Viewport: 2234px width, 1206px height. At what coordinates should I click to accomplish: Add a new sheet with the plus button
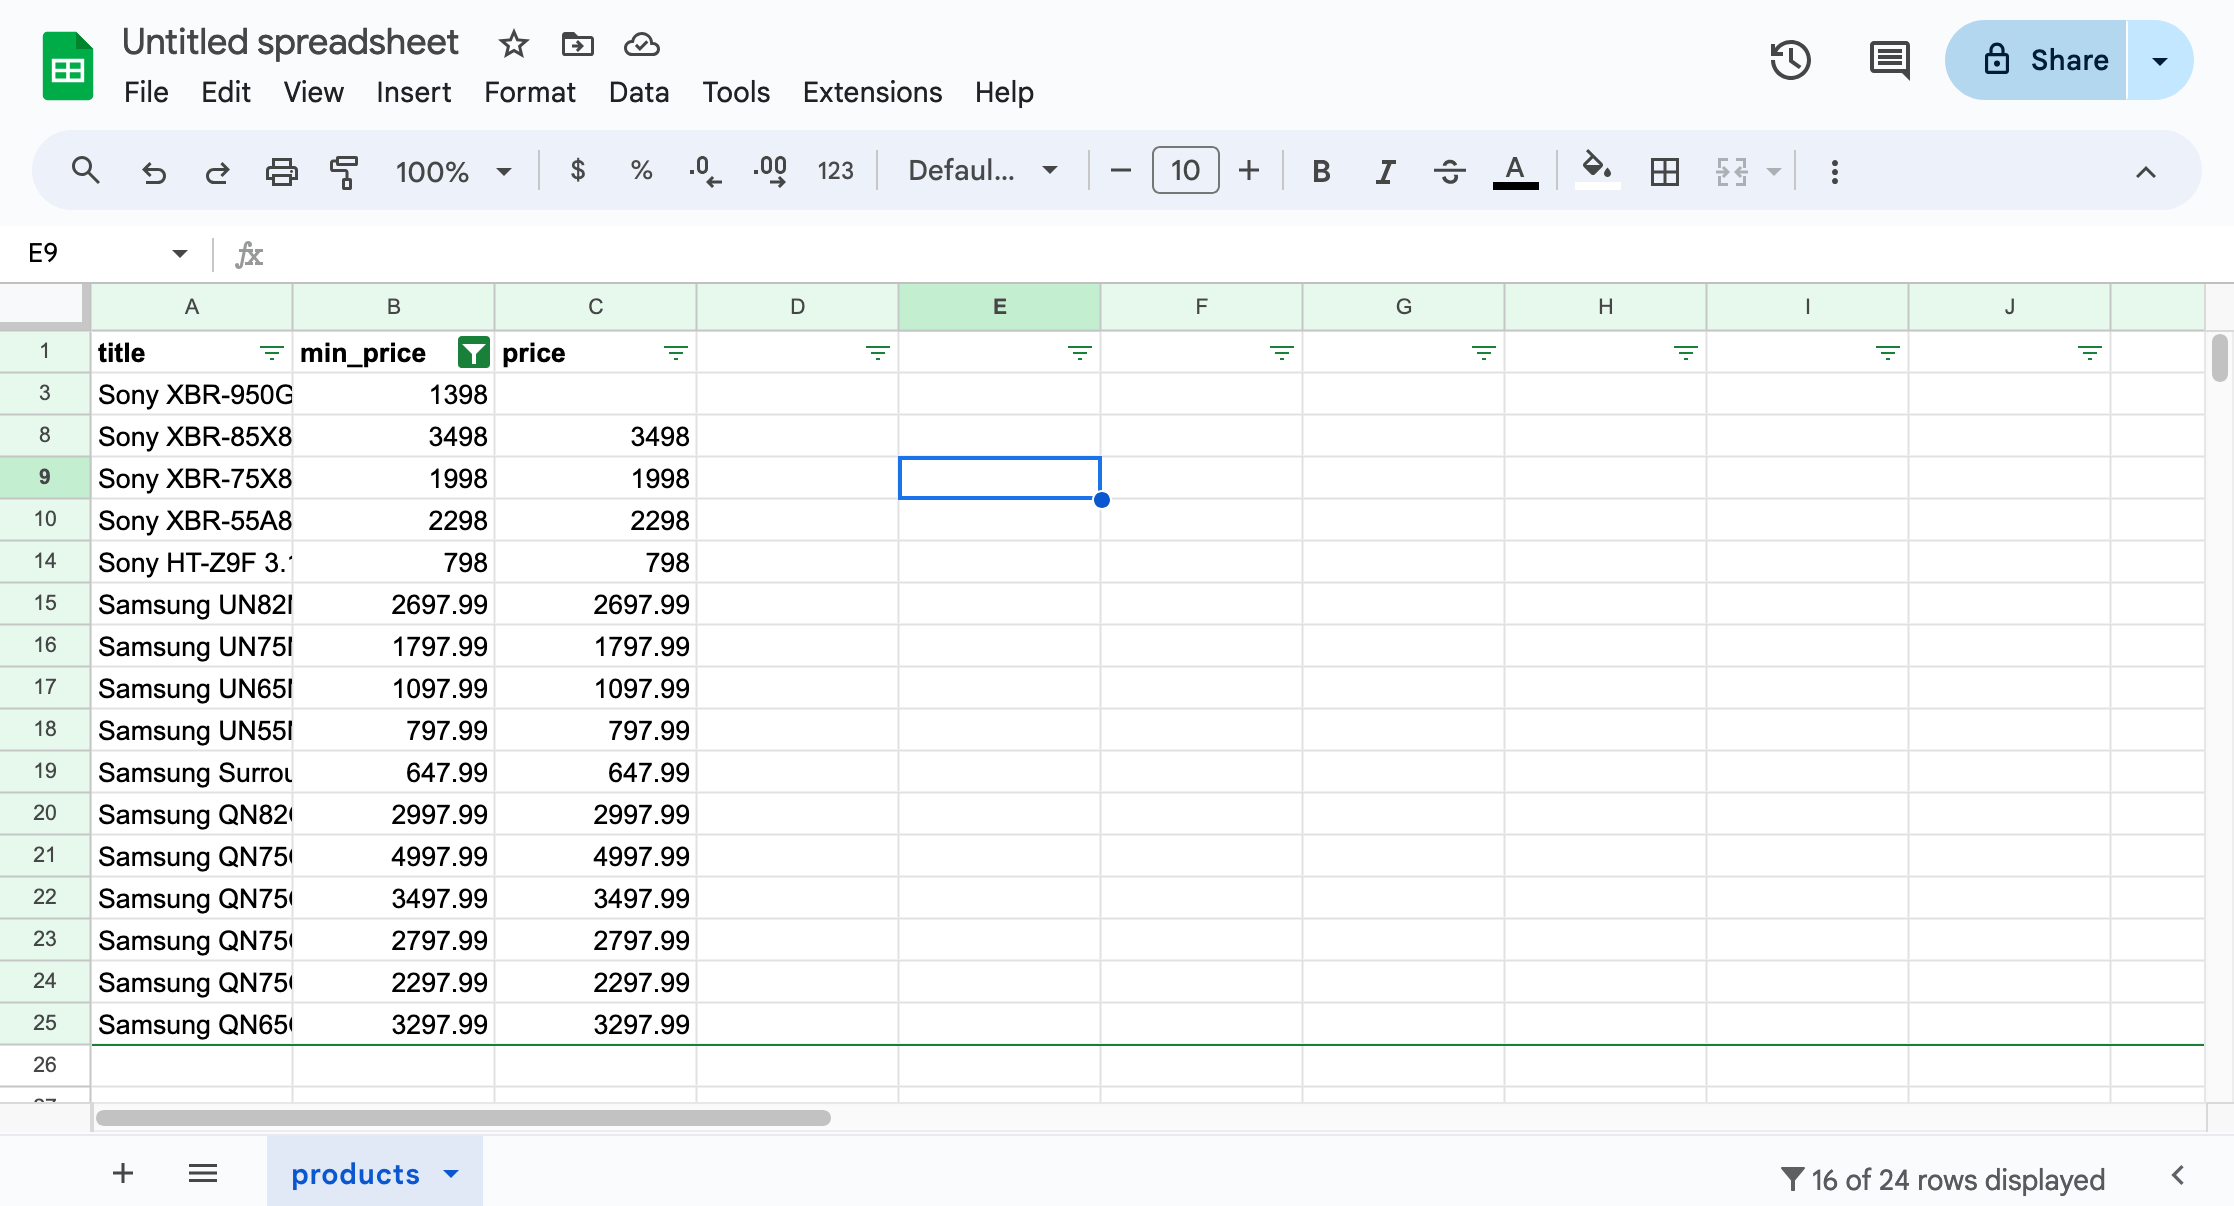click(122, 1173)
